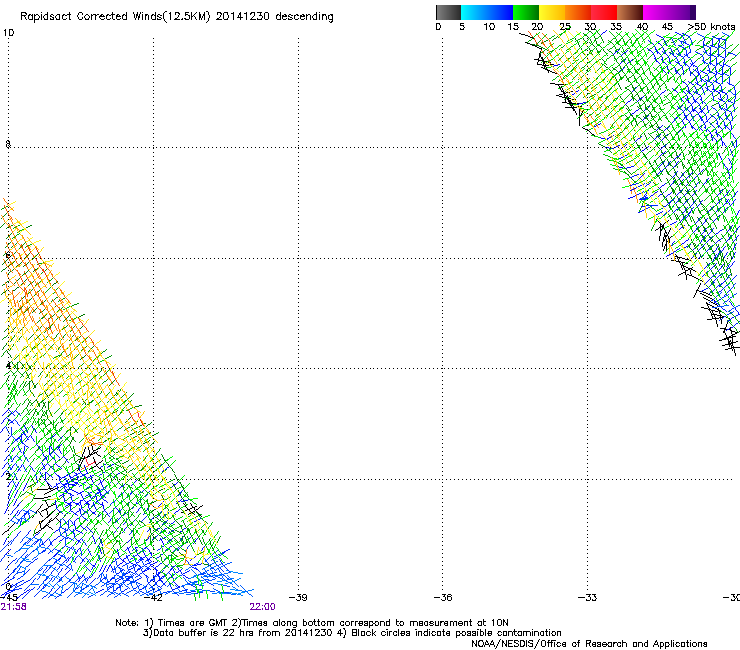Viewport: 740px width, 650px height.
Task: Click the purple time stamp '21:58'
Action: 14,607
